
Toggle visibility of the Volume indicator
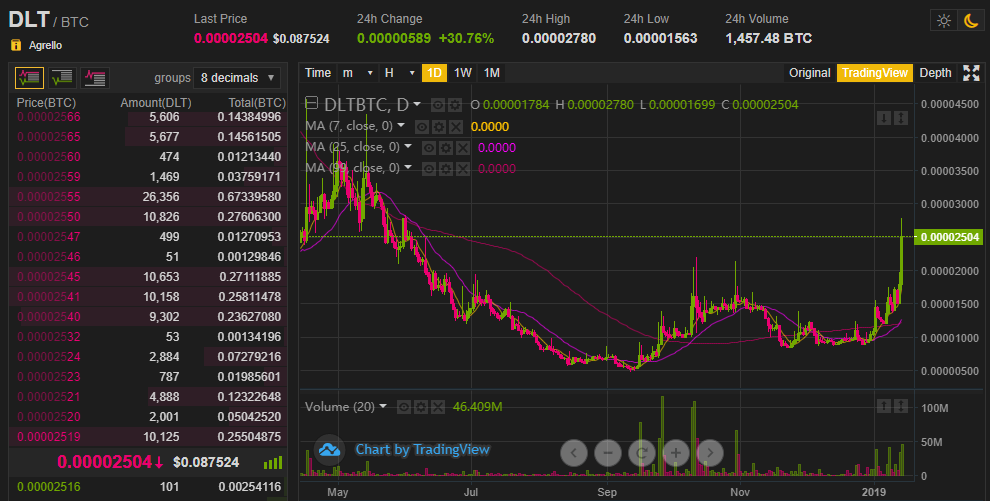coord(404,407)
